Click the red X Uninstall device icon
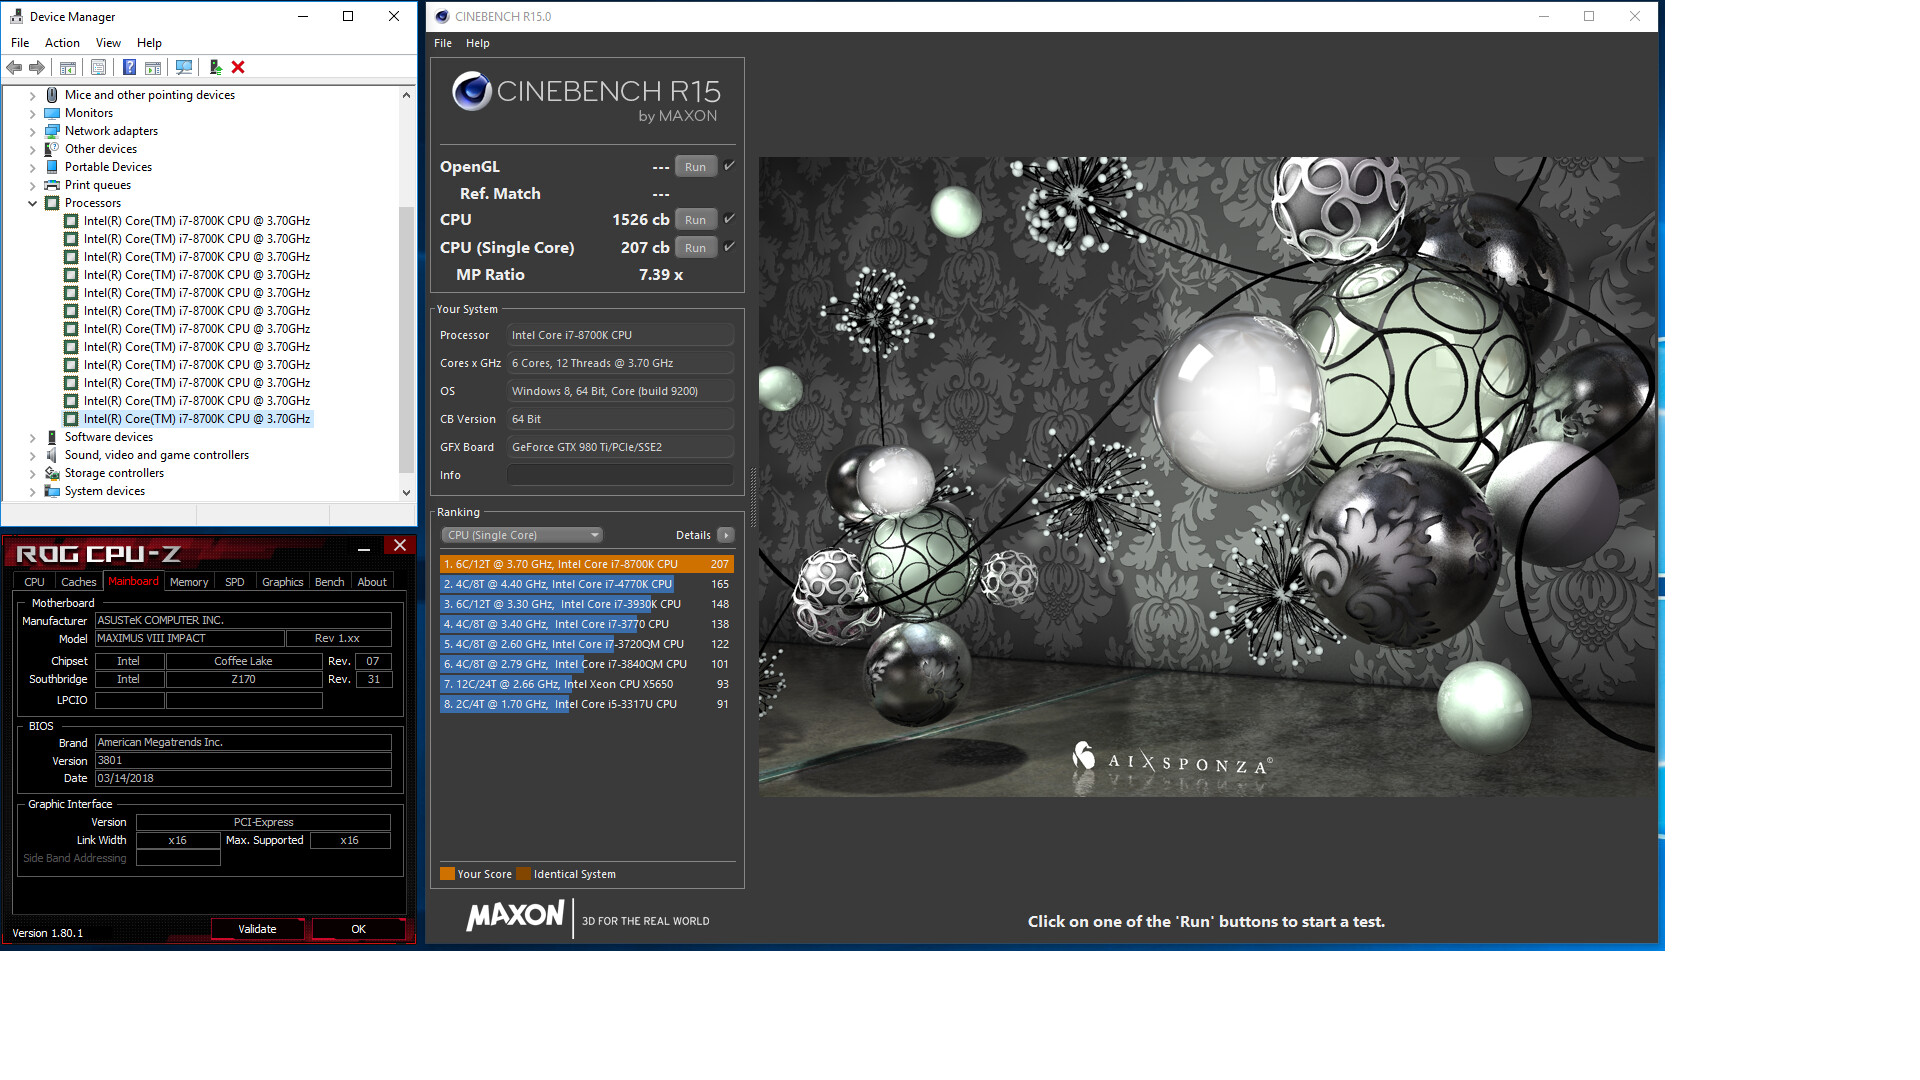The image size is (1920, 1080). click(238, 67)
